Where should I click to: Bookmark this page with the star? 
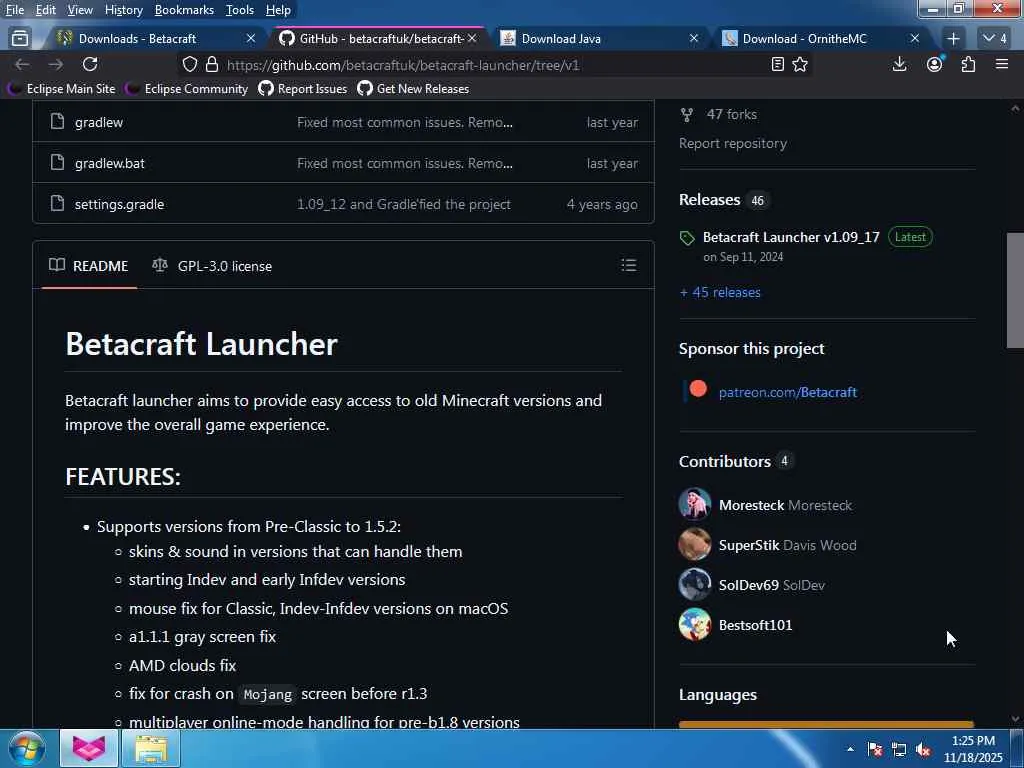click(x=800, y=64)
